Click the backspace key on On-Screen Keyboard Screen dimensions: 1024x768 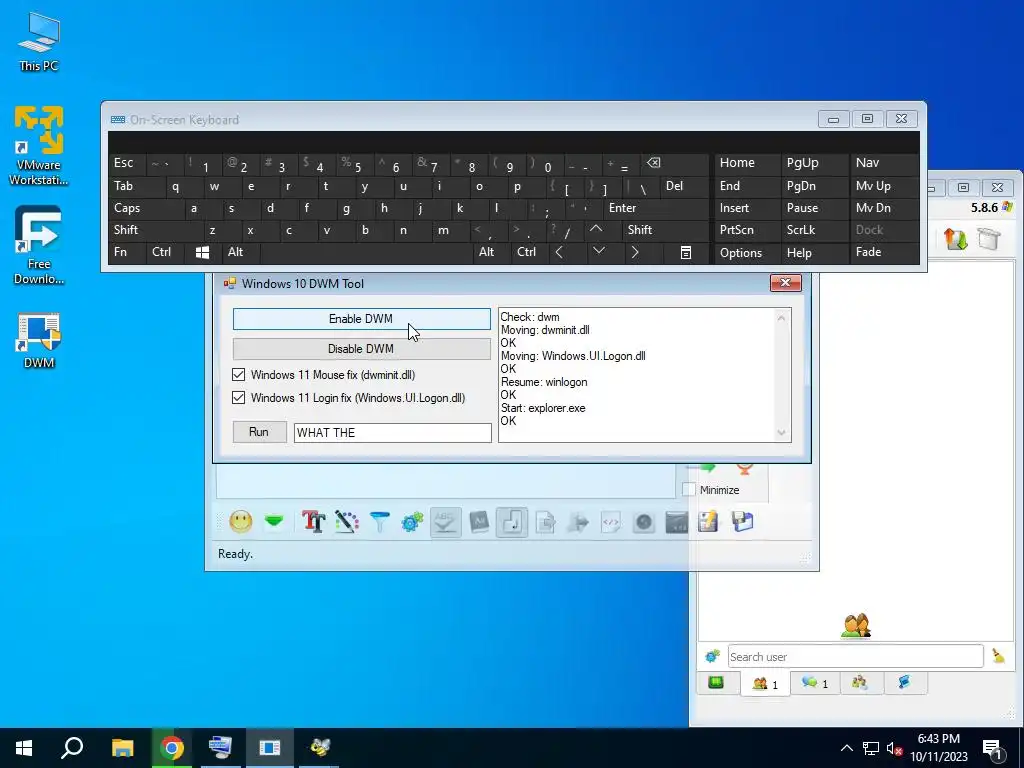653,163
